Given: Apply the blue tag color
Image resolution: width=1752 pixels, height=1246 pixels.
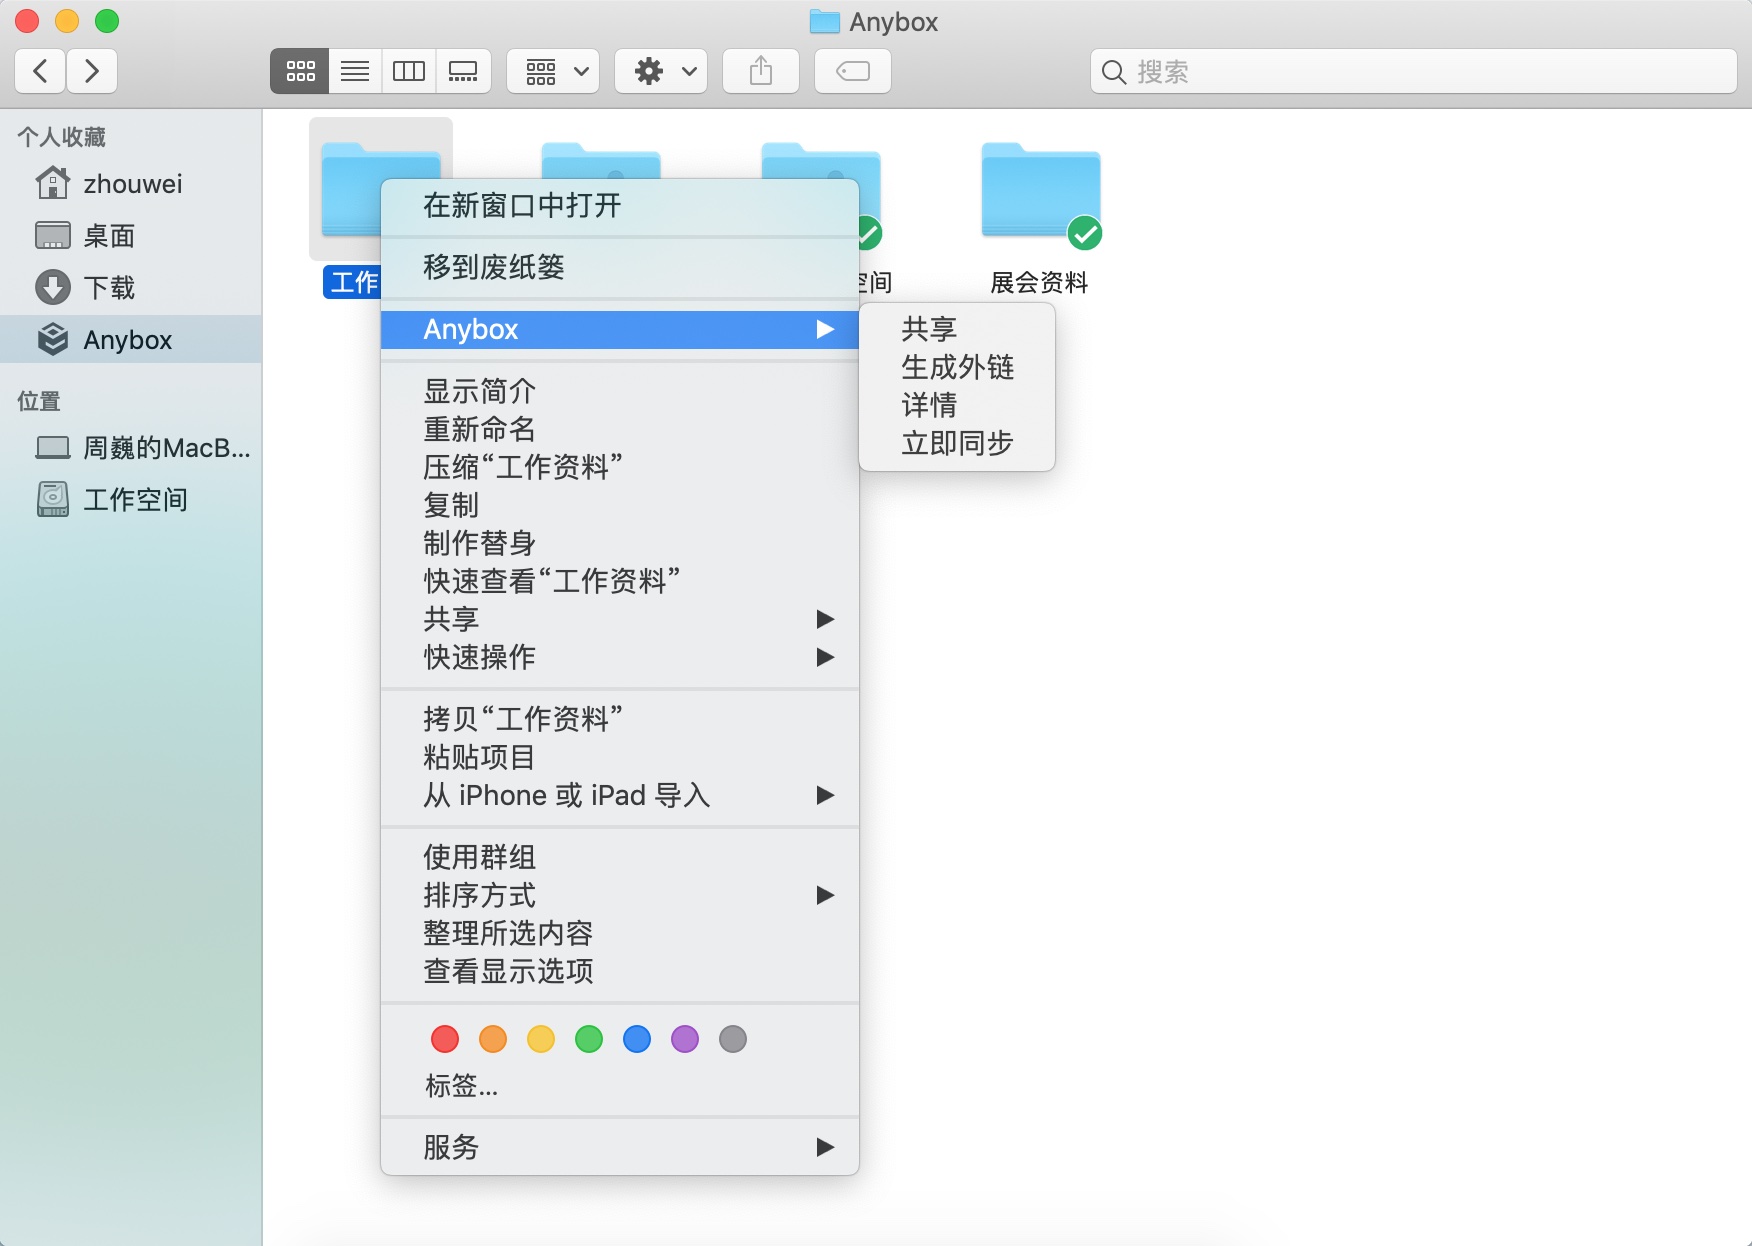Looking at the screenshot, I should [x=637, y=1039].
